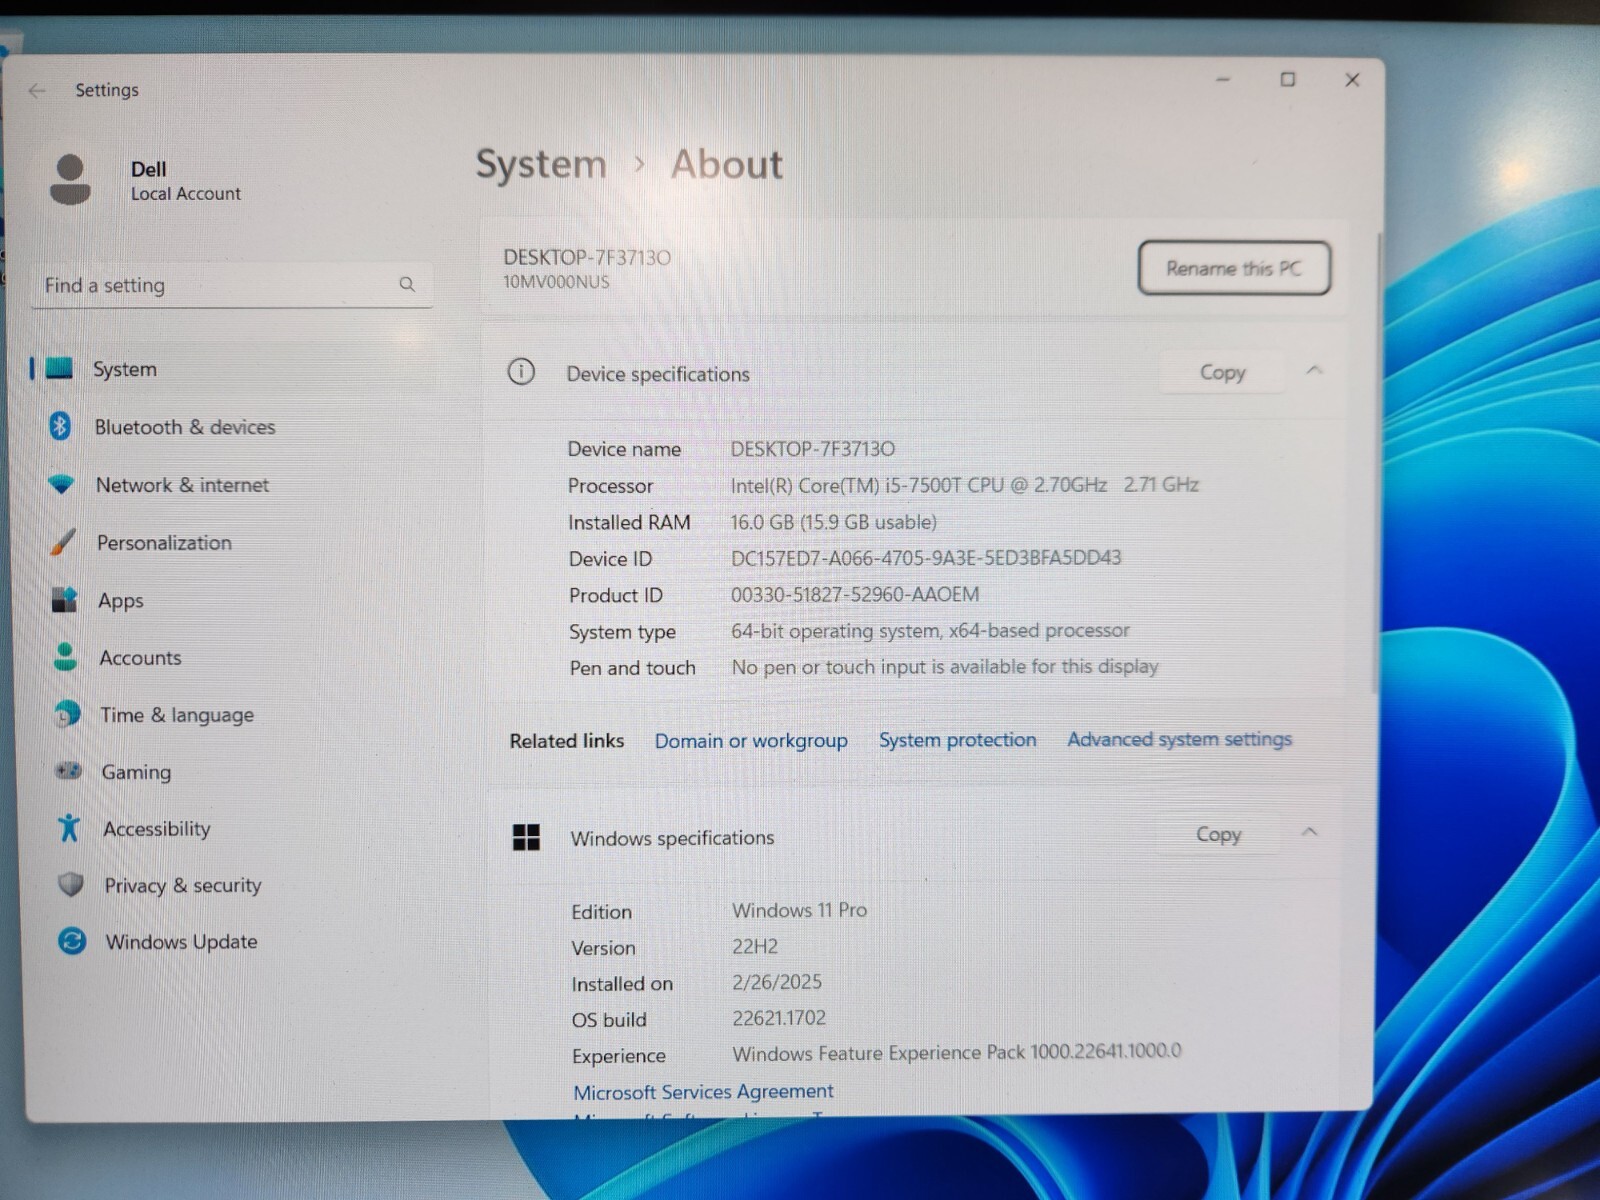1600x1200 pixels.
Task: Click the OS build value 22621.1702
Action: (x=779, y=1018)
